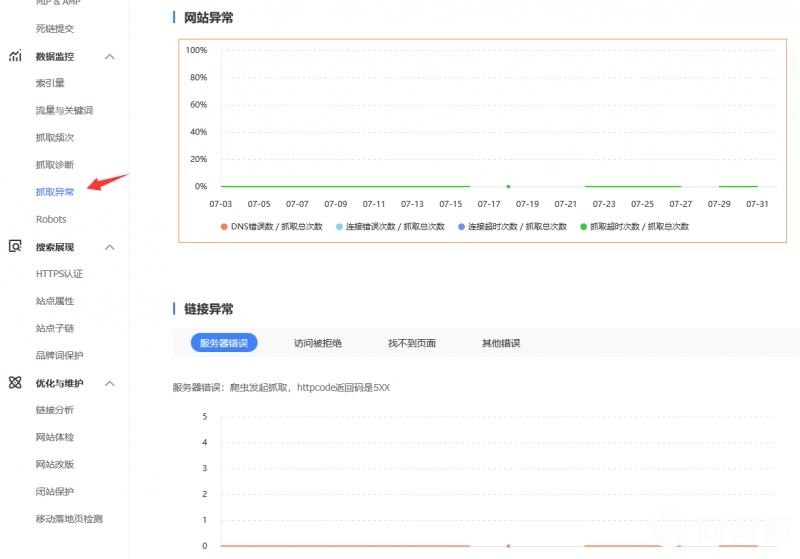The image size is (800, 559).
Task: Toggle 连接错误次数 legend series
Action: tap(390, 227)
